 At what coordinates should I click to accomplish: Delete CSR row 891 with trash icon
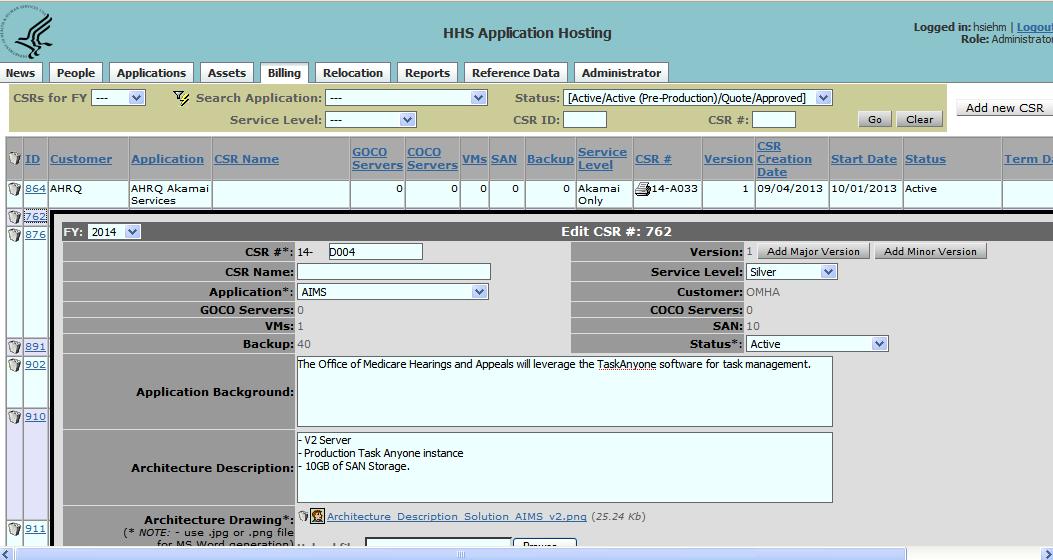[15, 347]
